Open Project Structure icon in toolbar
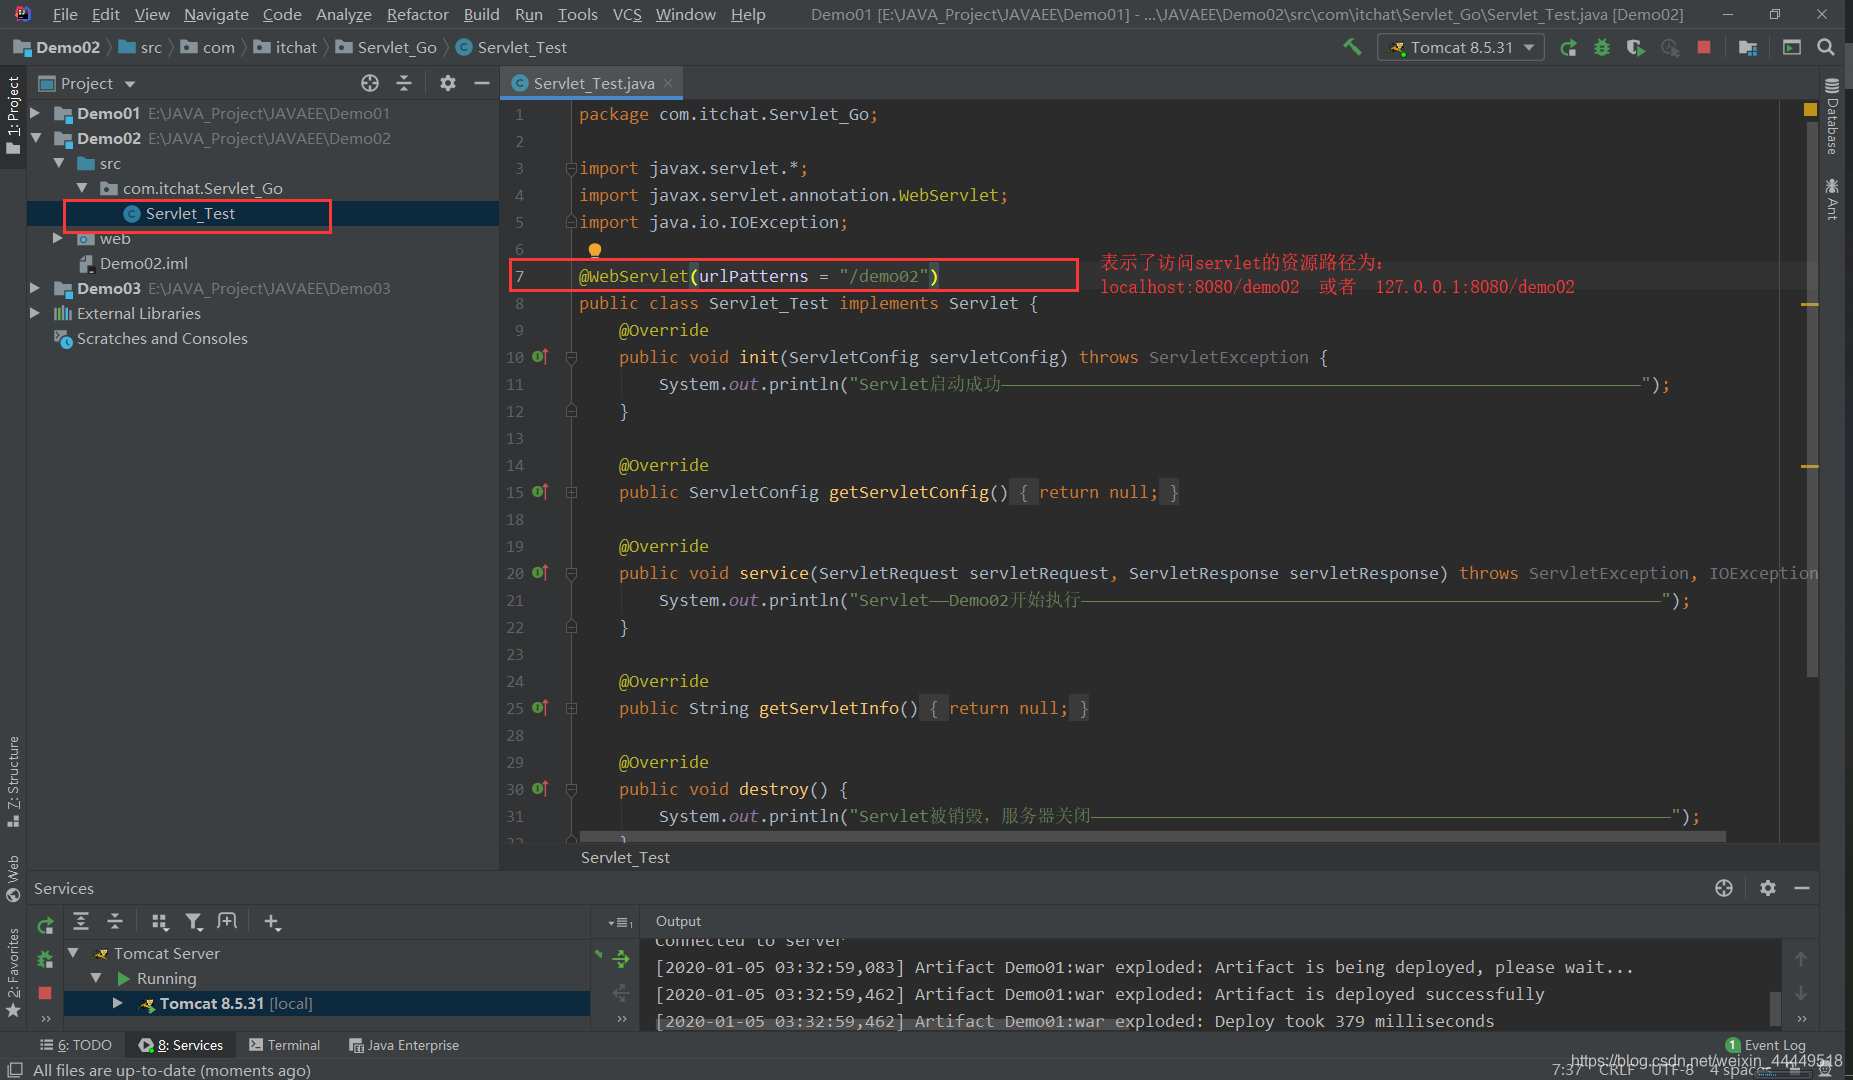 (1748, 47)
